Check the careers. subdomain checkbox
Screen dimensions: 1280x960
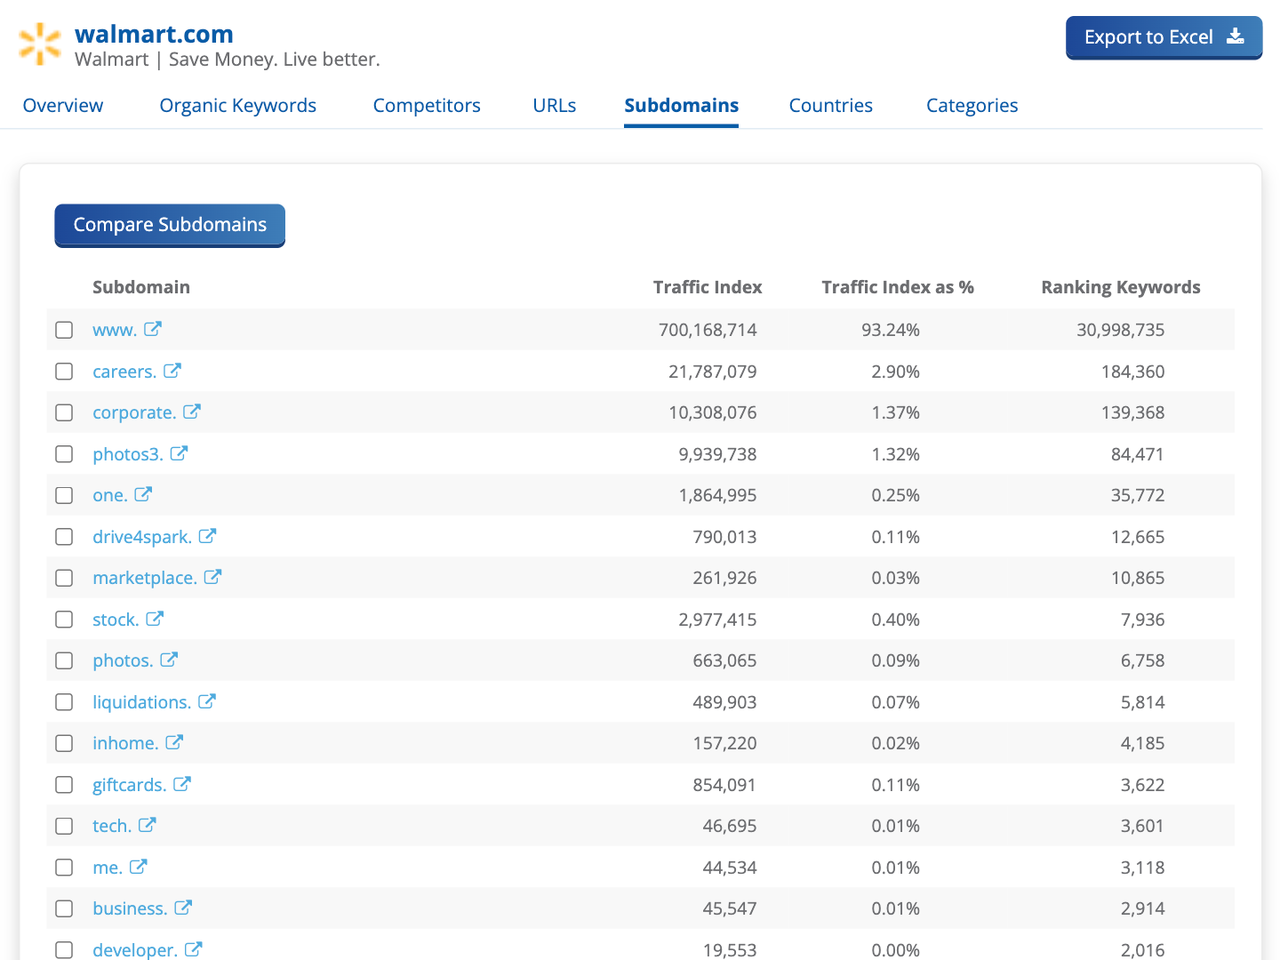[64, 371]
